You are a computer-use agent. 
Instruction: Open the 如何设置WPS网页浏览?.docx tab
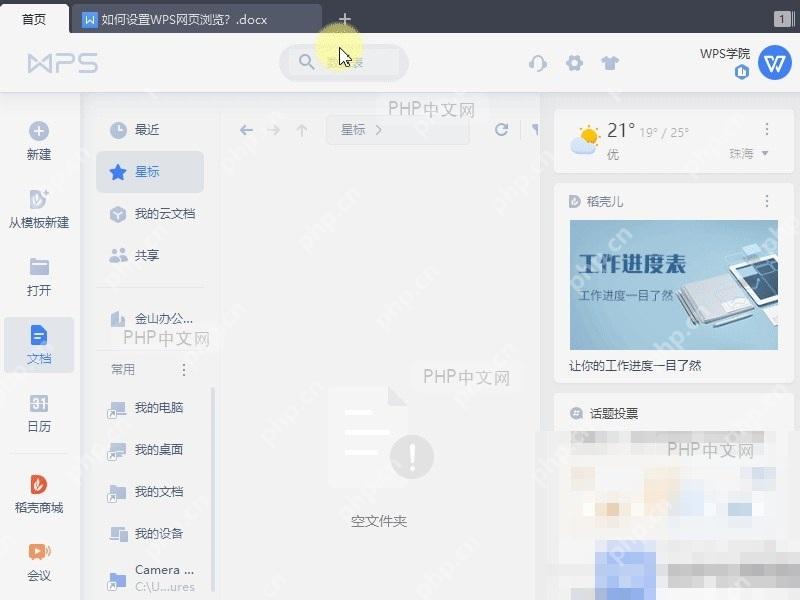tap(196, 19)
